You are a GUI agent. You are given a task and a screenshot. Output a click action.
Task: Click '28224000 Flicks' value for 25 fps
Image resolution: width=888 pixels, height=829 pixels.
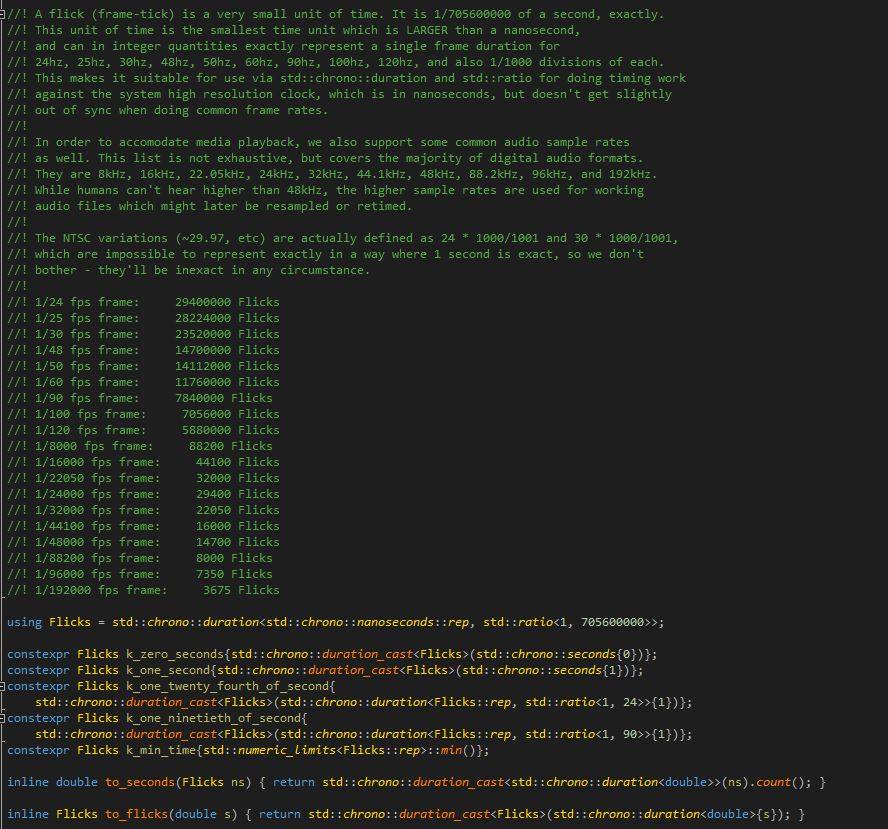227,318
